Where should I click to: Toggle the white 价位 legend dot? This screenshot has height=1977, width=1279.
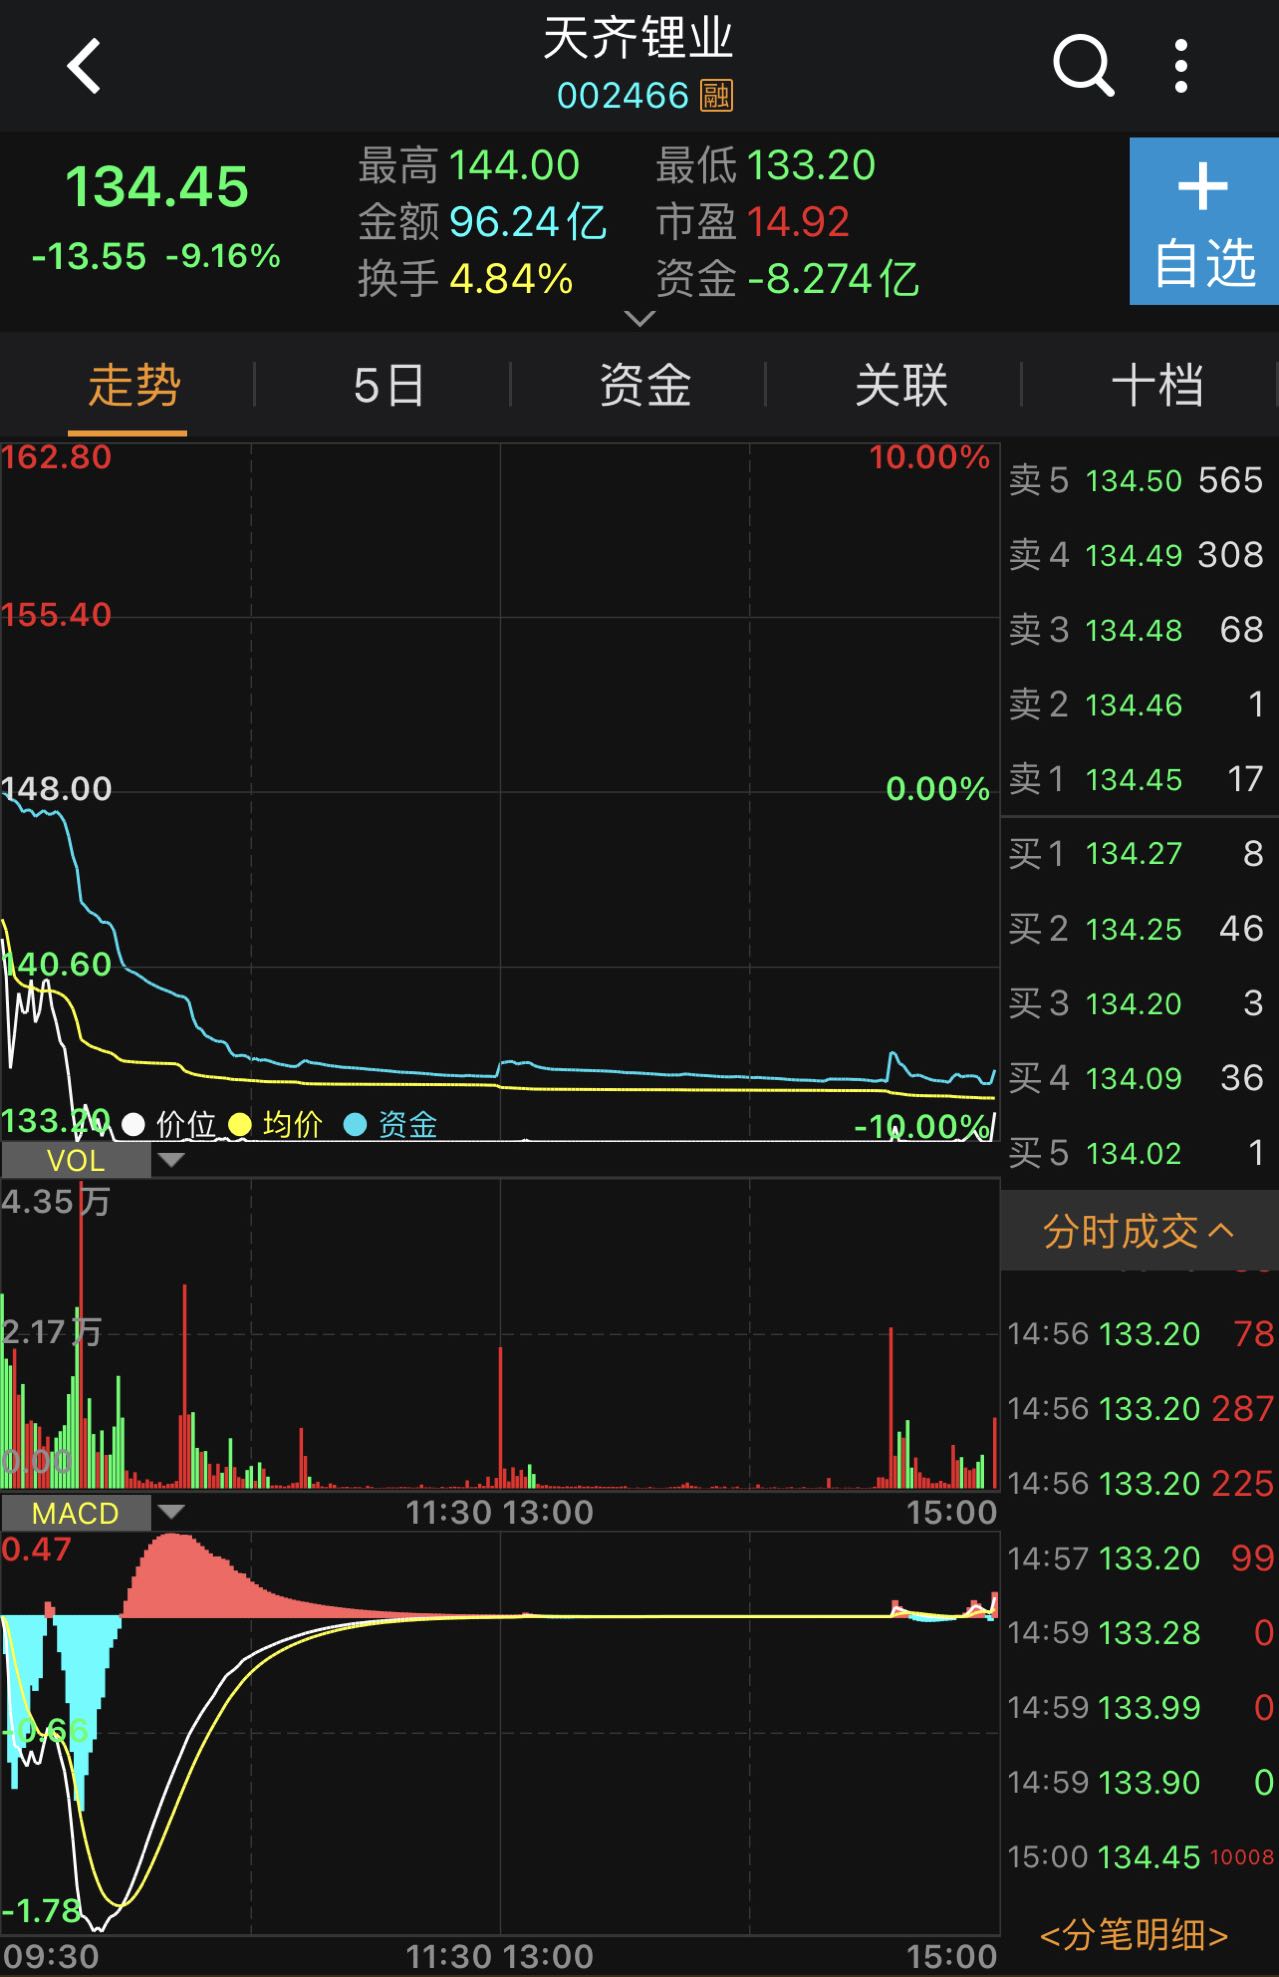[x=133, y=1125]
